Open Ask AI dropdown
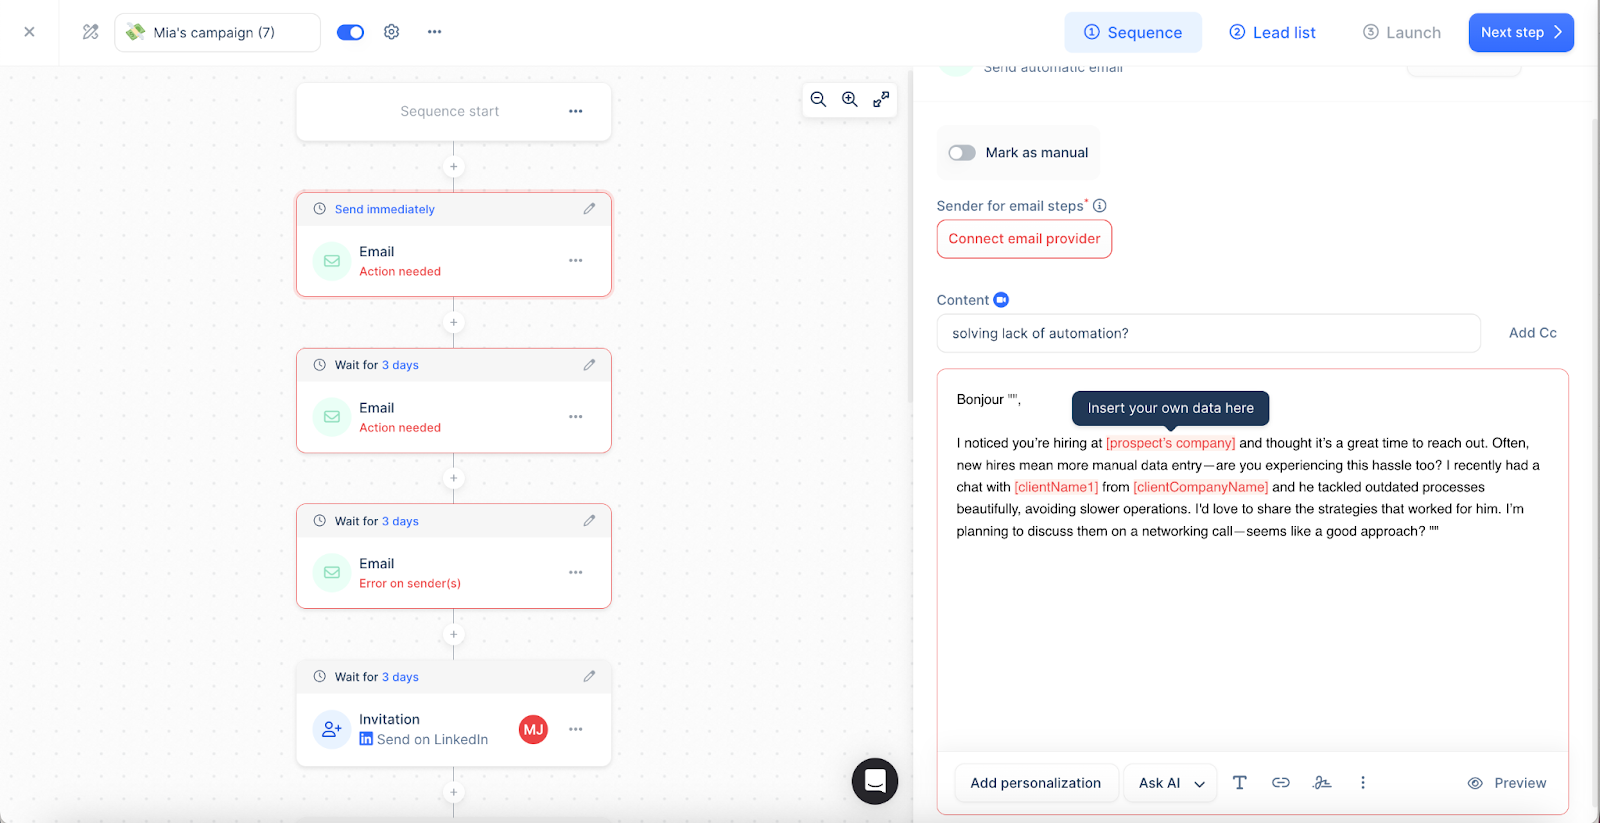 point(1170,783)
